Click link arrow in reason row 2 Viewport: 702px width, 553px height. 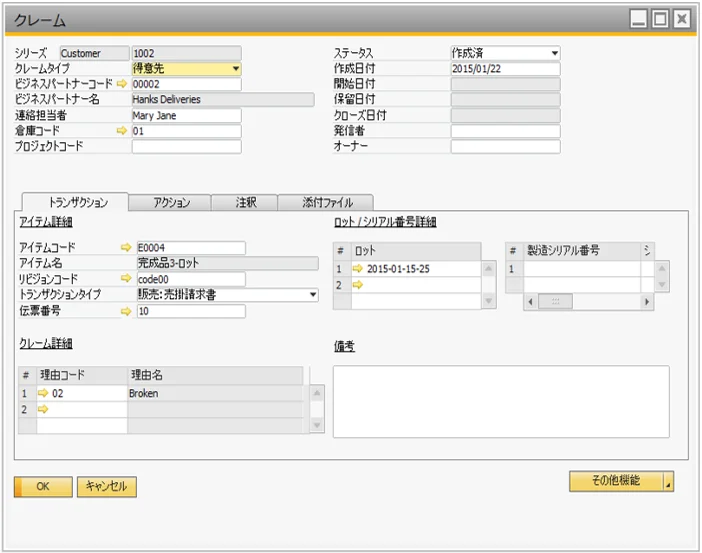pos(43,409)
